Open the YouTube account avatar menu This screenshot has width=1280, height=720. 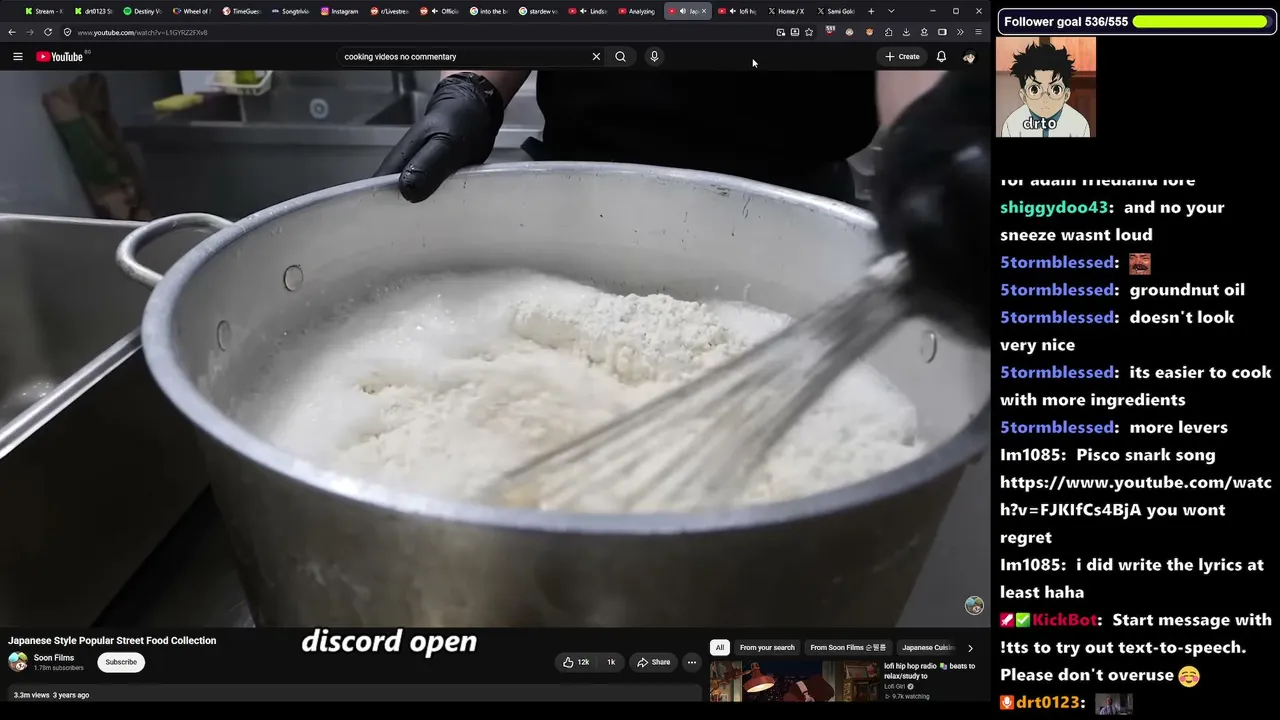coord(969,57)
